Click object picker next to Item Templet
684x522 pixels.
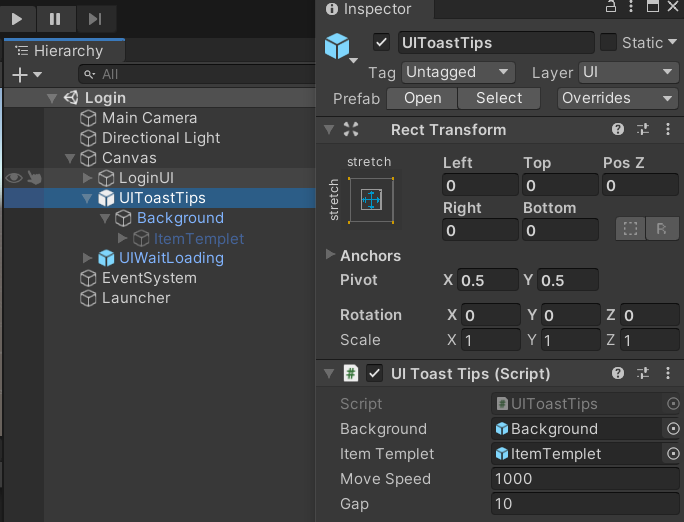(x=673, y=454)
